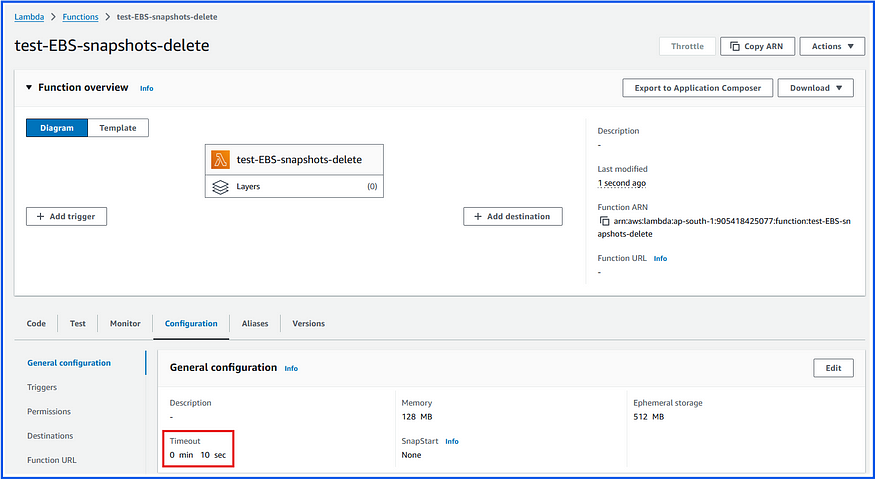This screenshot has width=875, height=479.
Task: Click the Add destination button
Action: [513, 217]
